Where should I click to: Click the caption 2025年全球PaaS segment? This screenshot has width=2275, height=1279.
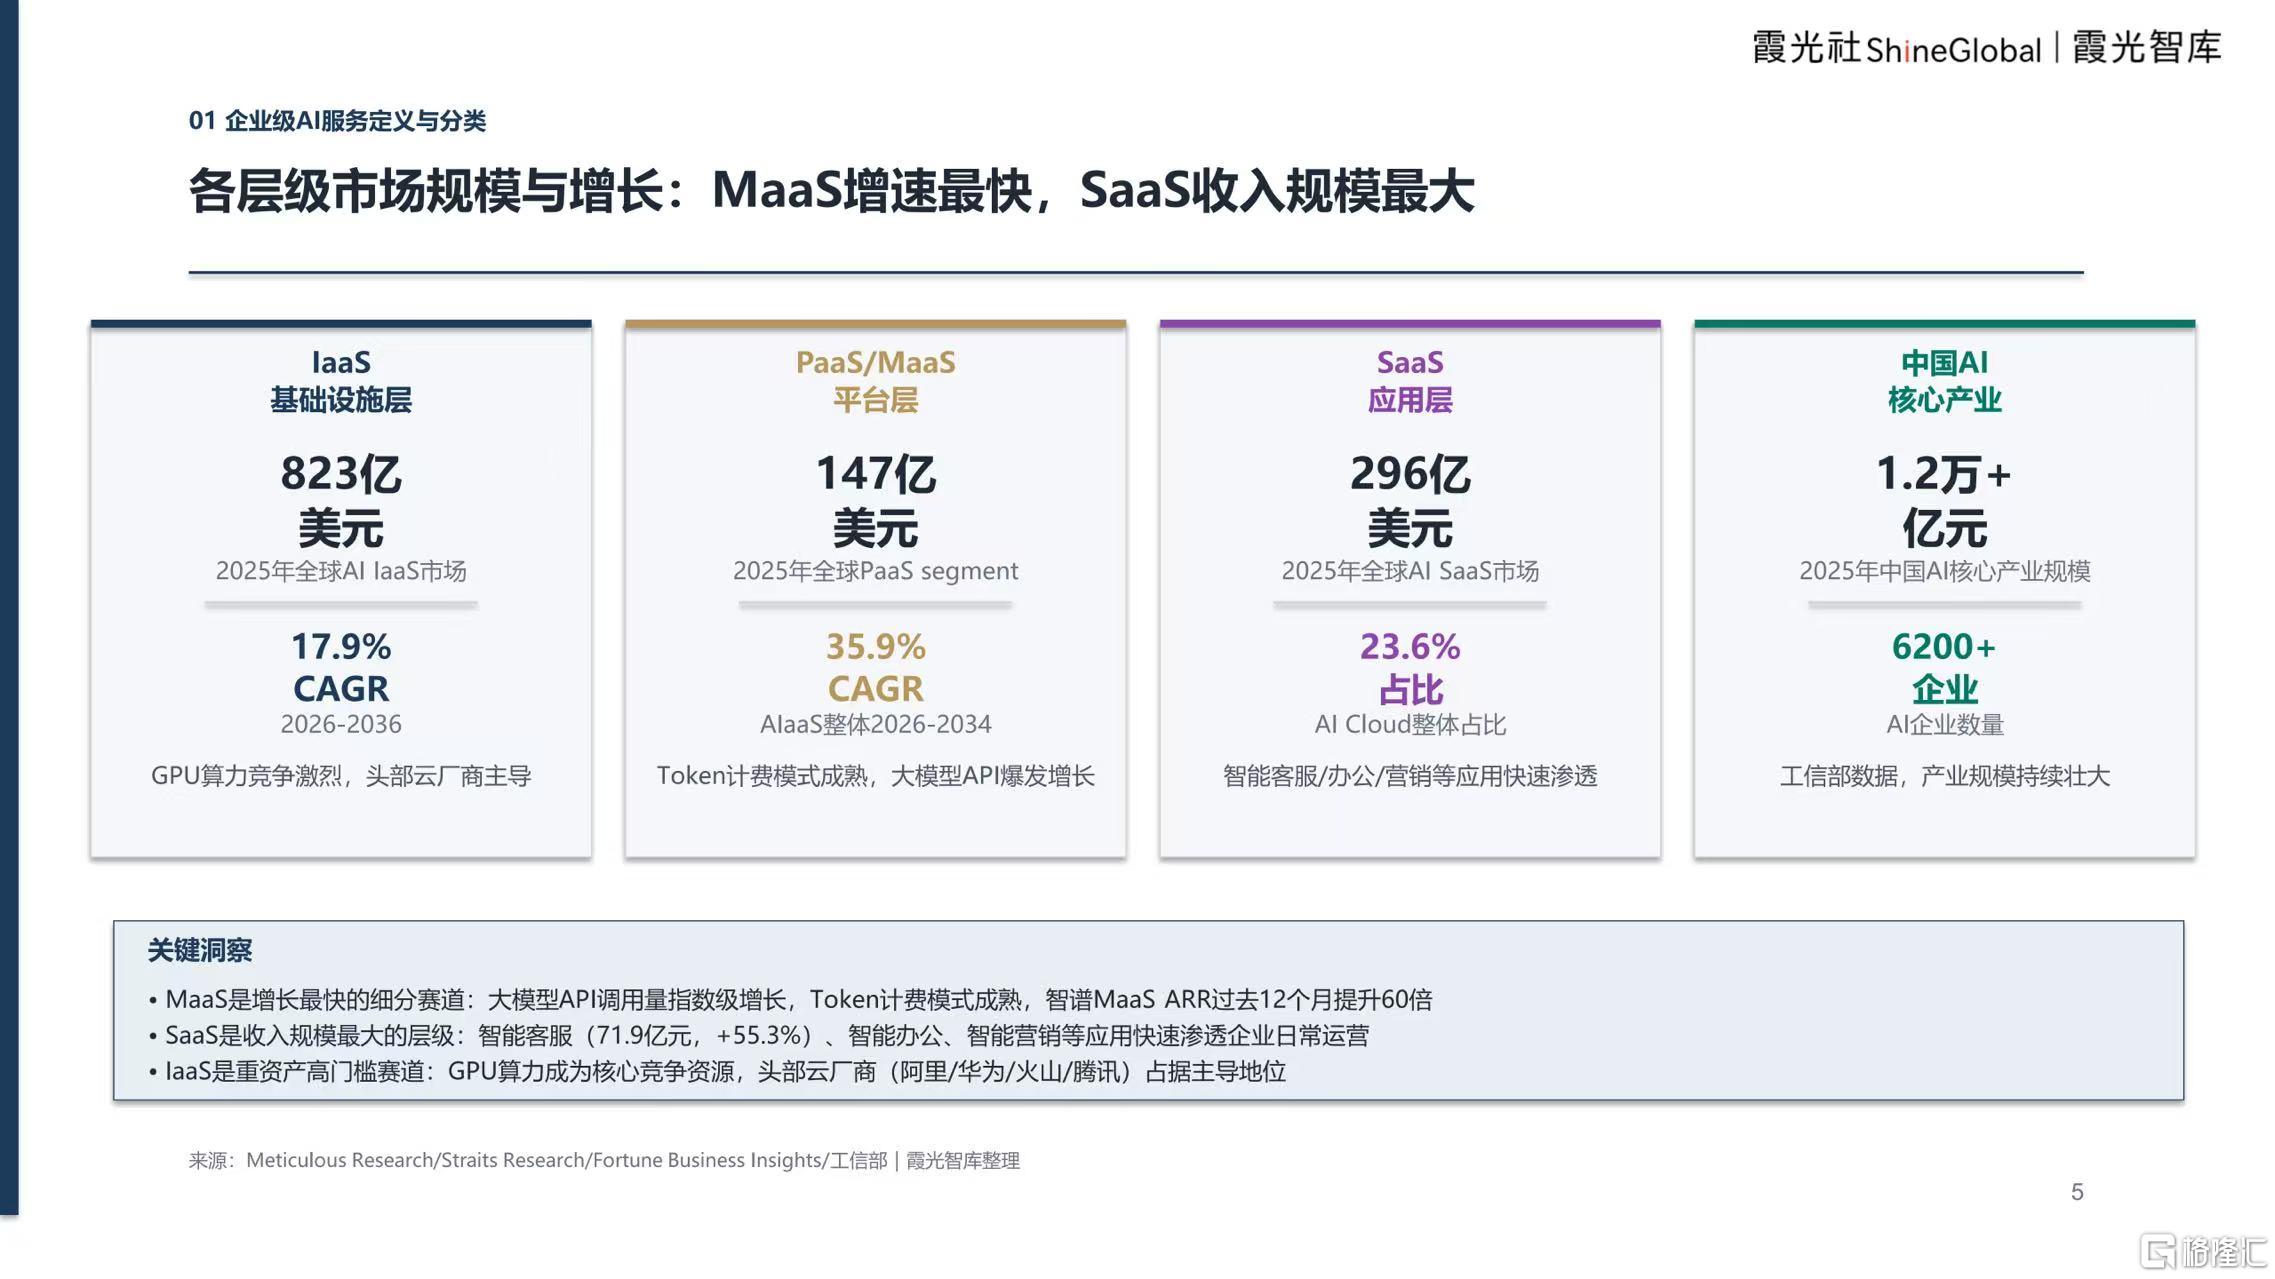(876, 571)
